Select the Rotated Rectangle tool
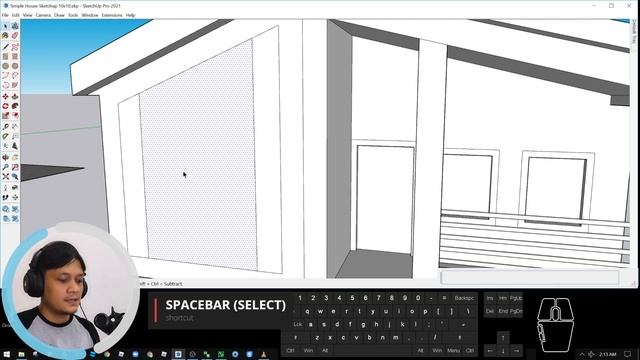The width and height of the screenshot is (640, 360). point(15,56)
